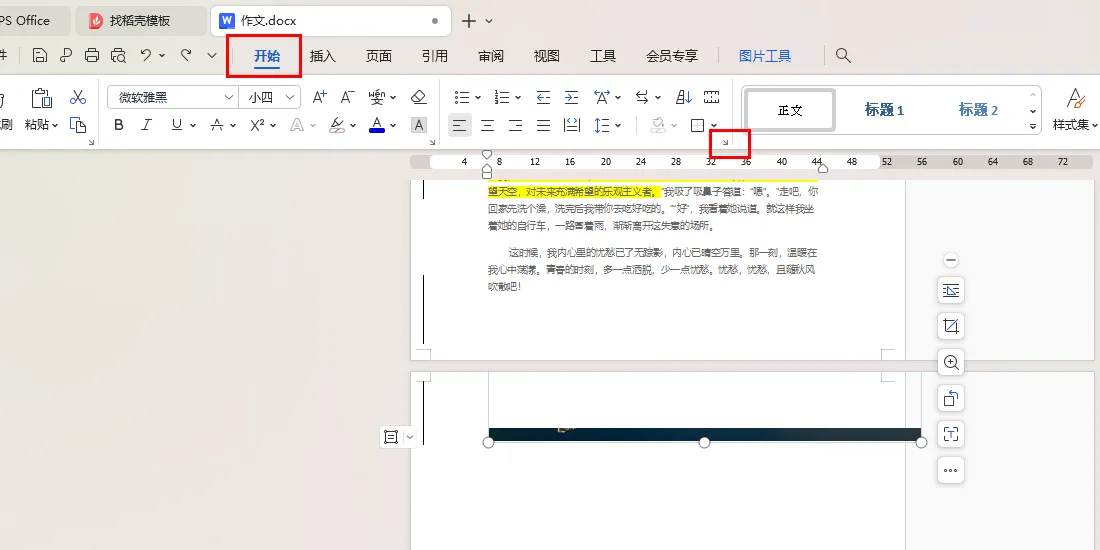The width and height of the screenshot is (1100, 550).
Task: Undo the last action
Action: click(146, 55)
